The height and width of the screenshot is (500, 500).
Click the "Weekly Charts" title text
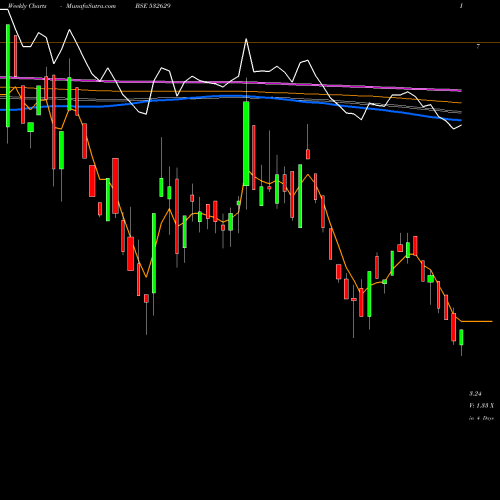pyautogui.click(x=27, y=6)
